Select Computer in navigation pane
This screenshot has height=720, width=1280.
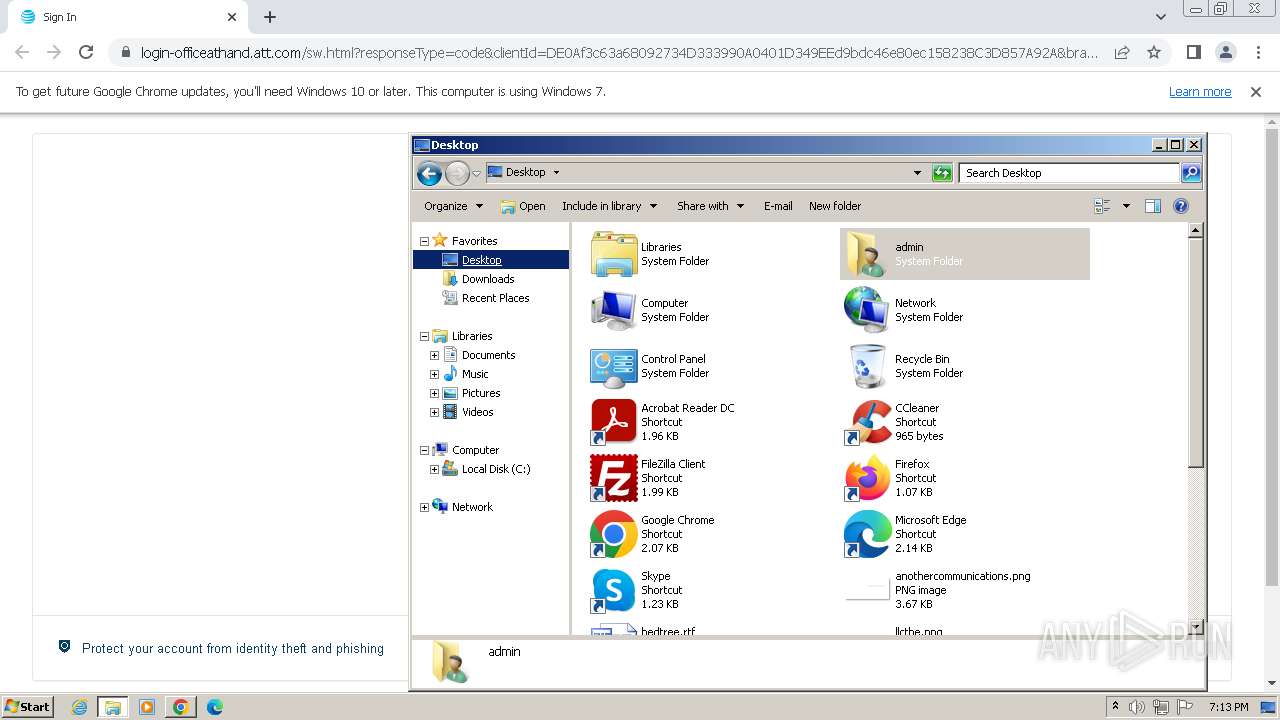pyautogui.click(x=475, y=450)
